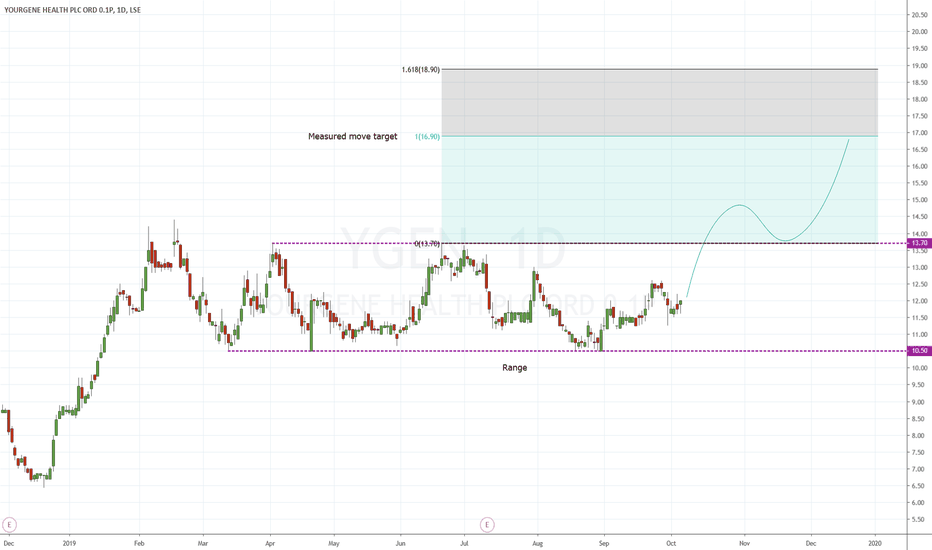Click the 2020 label on the time axis
Viewport: 932px width, 550px height.
pyautogui.click(x=875, y=543)
